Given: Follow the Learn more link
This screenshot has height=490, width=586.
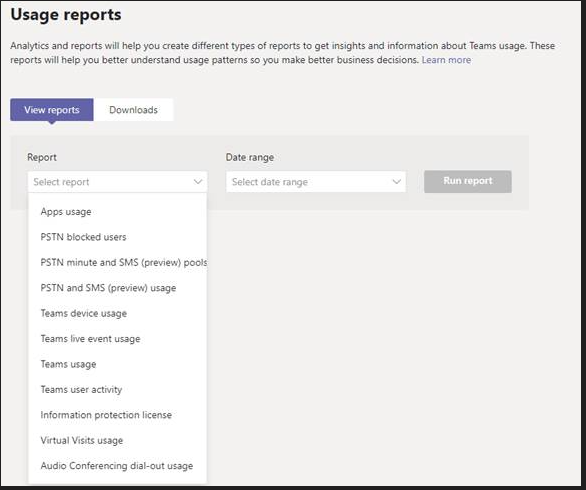Looking at the screenshot, I should (446, 60).
